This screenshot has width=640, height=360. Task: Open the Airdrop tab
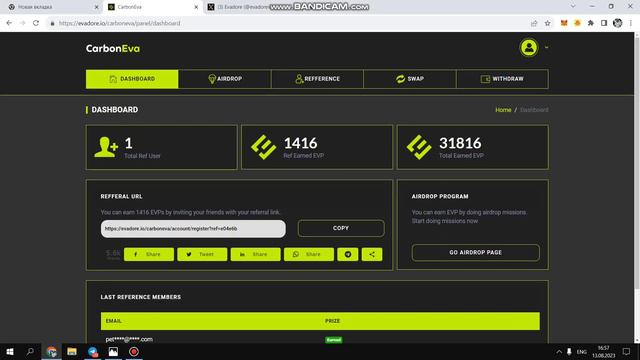[224, 79]
